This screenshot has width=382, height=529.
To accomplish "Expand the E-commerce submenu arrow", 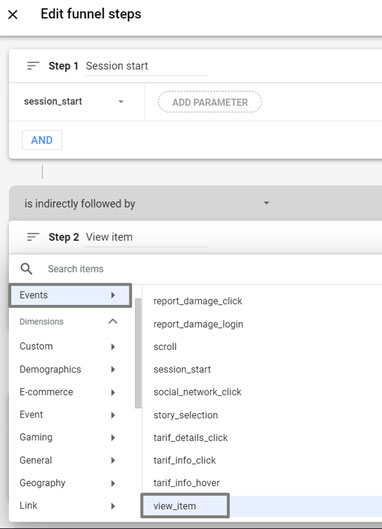I will pos(113,392).
